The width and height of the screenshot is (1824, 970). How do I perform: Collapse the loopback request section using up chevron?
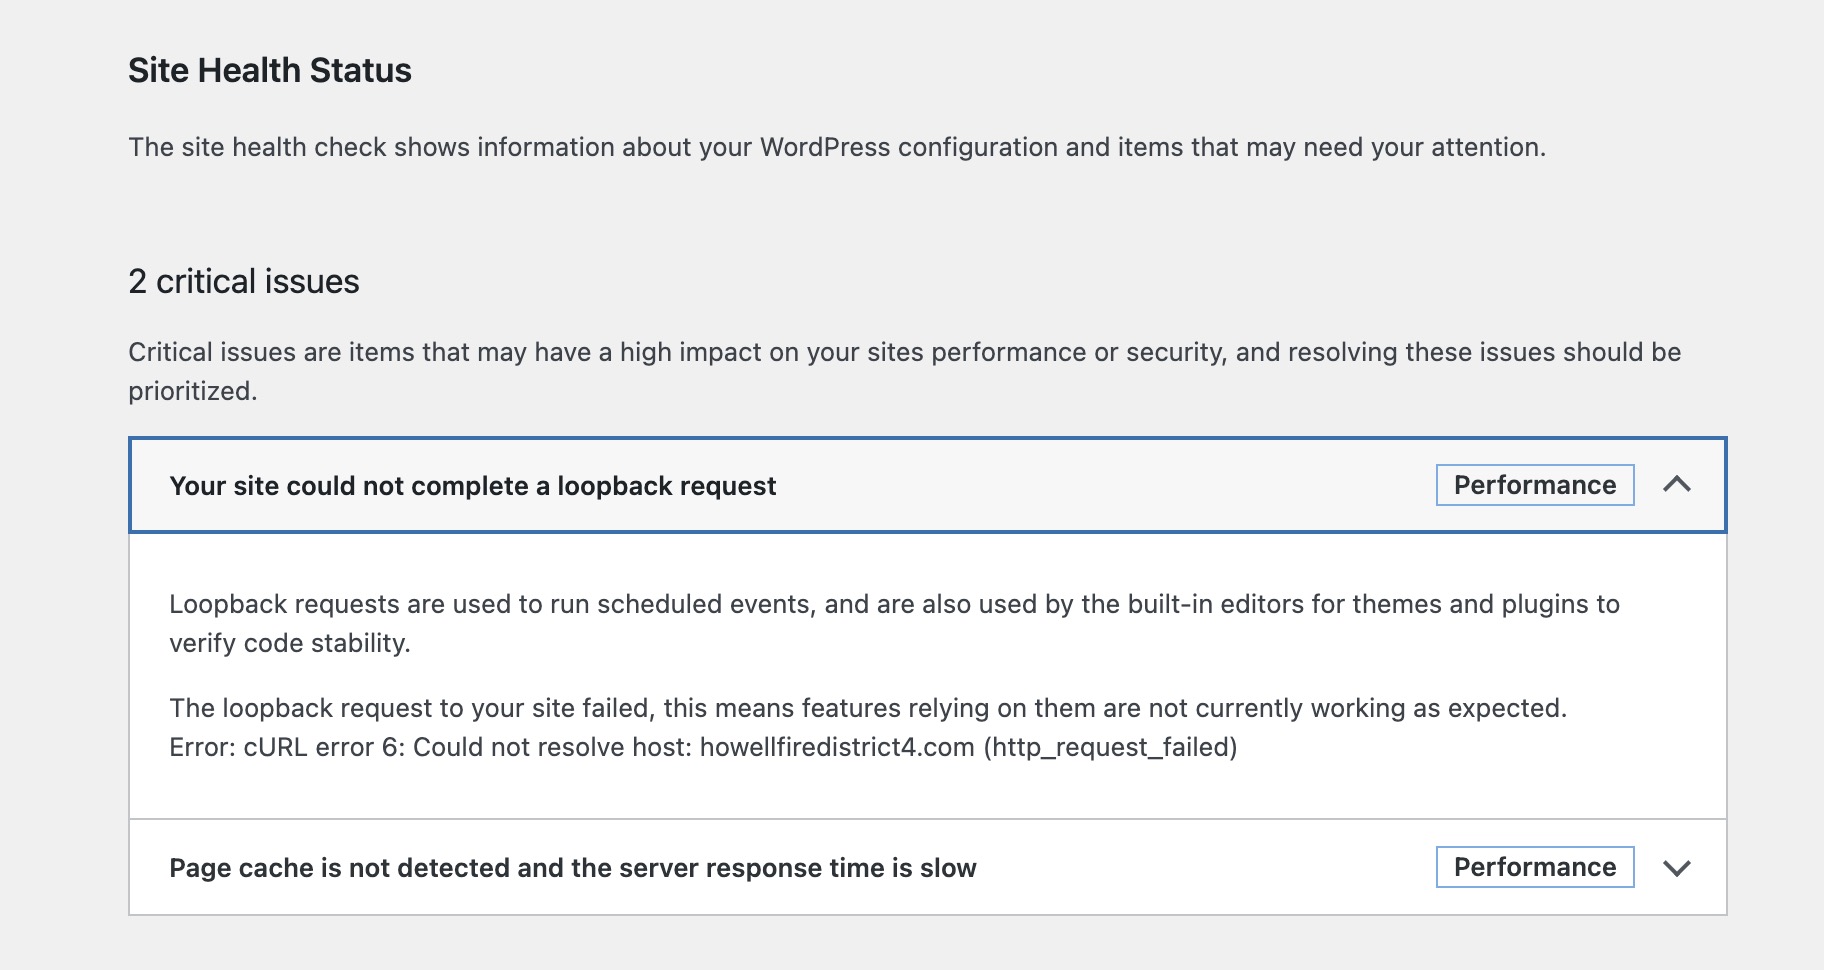point(1676,485)
